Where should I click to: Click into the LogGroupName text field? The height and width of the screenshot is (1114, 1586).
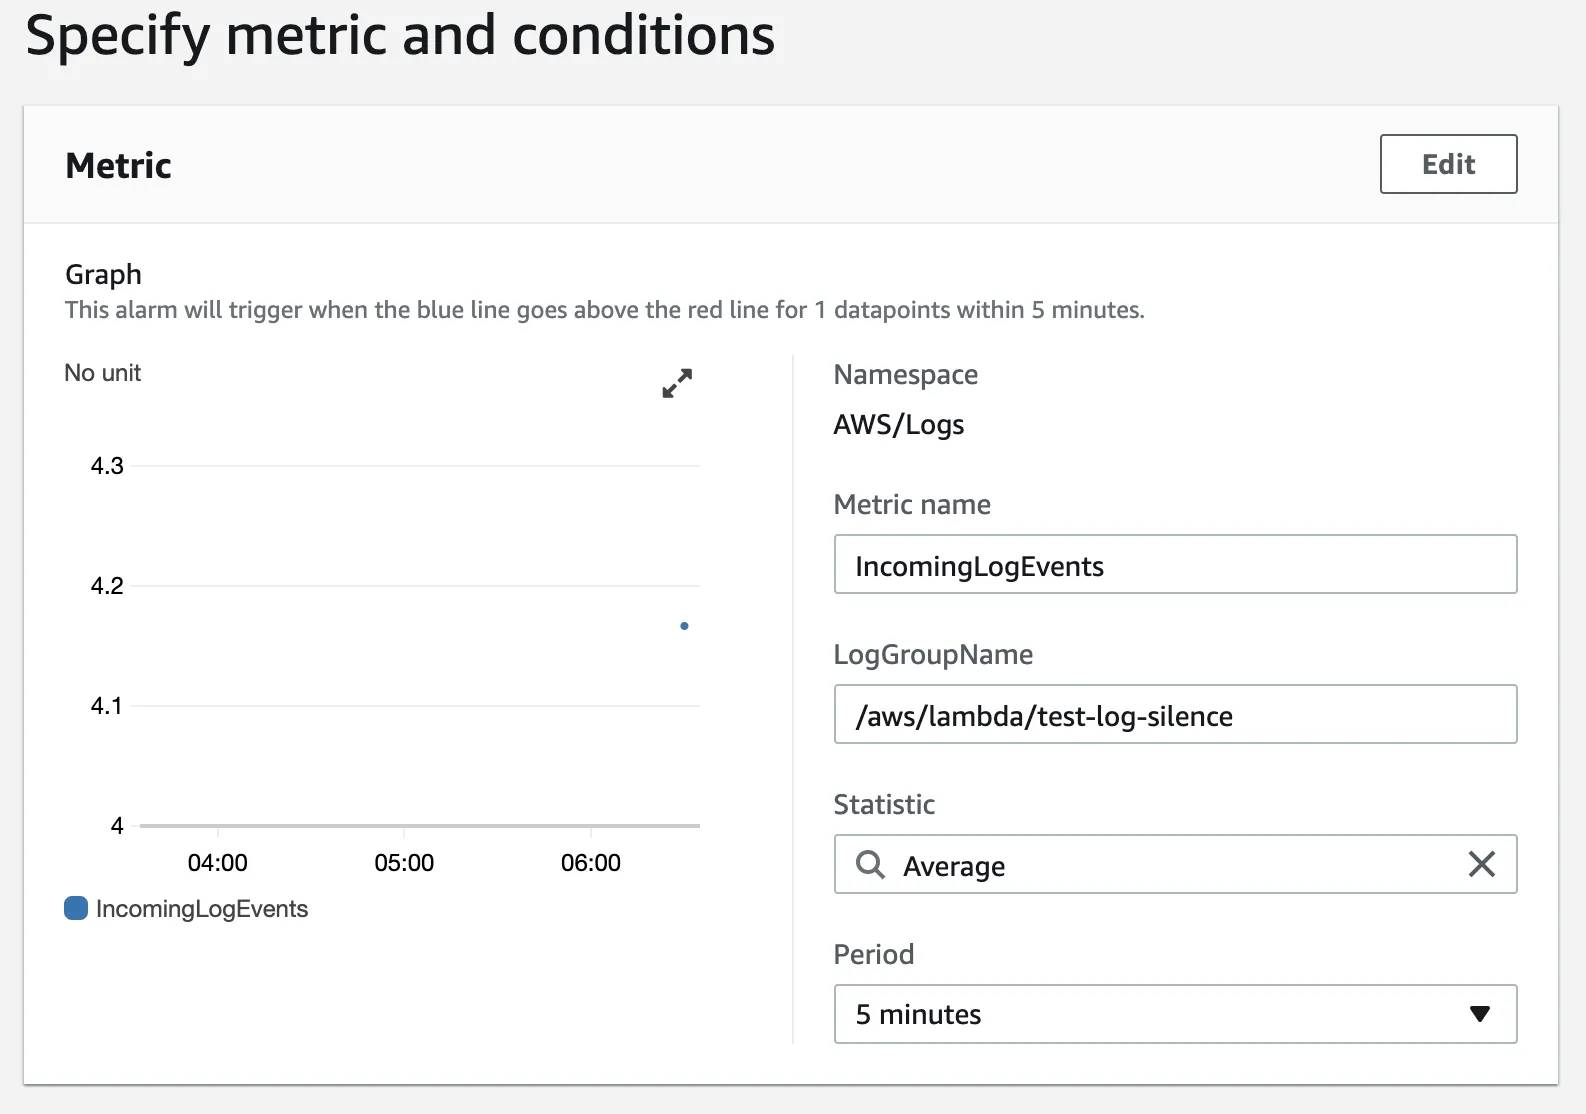(1175, 715)
